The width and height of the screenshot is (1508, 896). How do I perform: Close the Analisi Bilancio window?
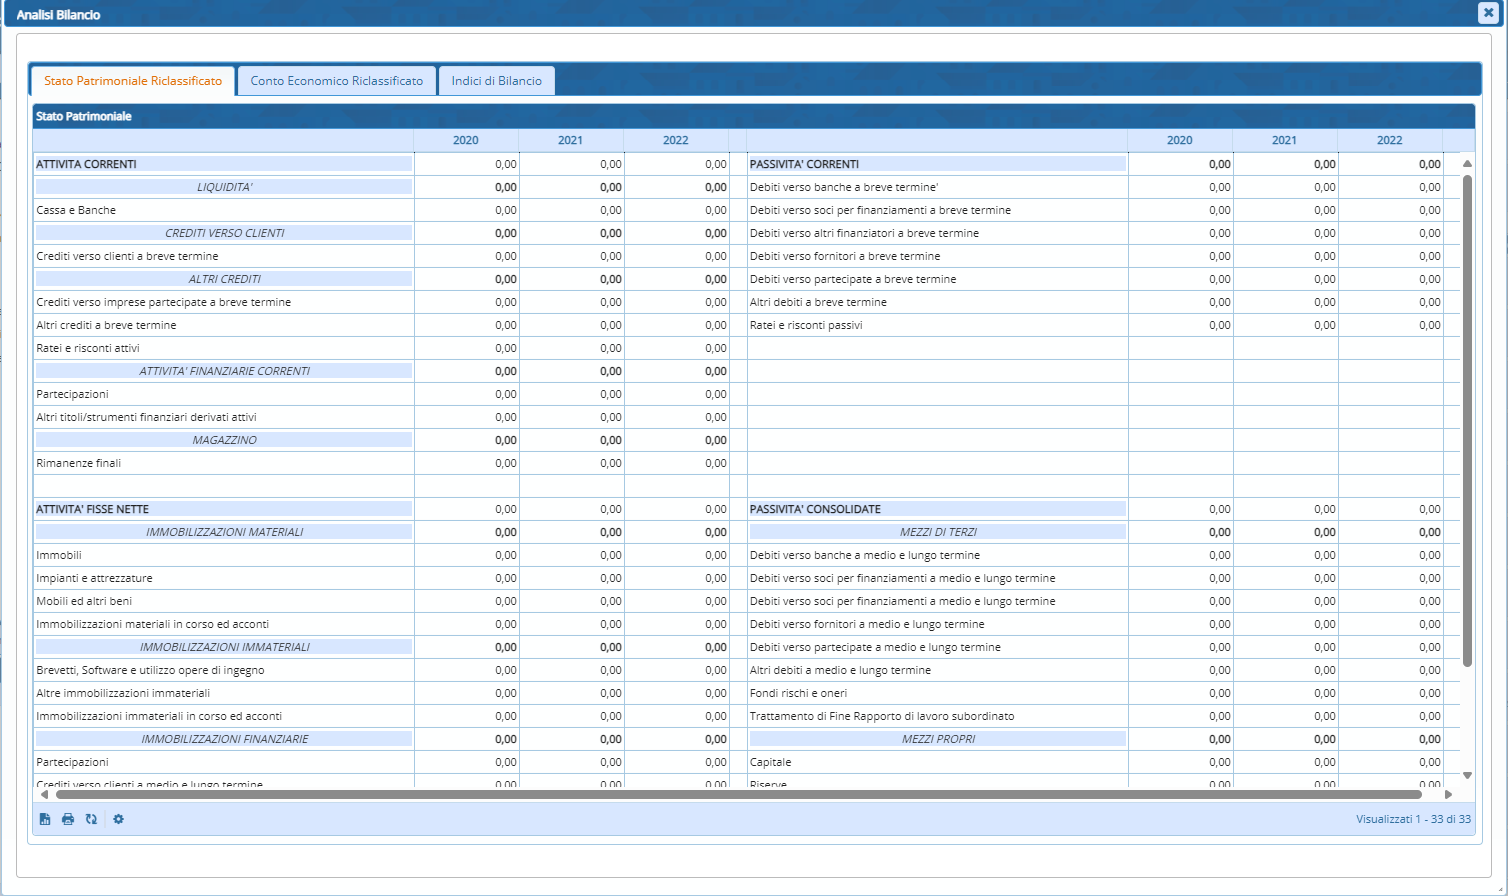click(1487, 13)
